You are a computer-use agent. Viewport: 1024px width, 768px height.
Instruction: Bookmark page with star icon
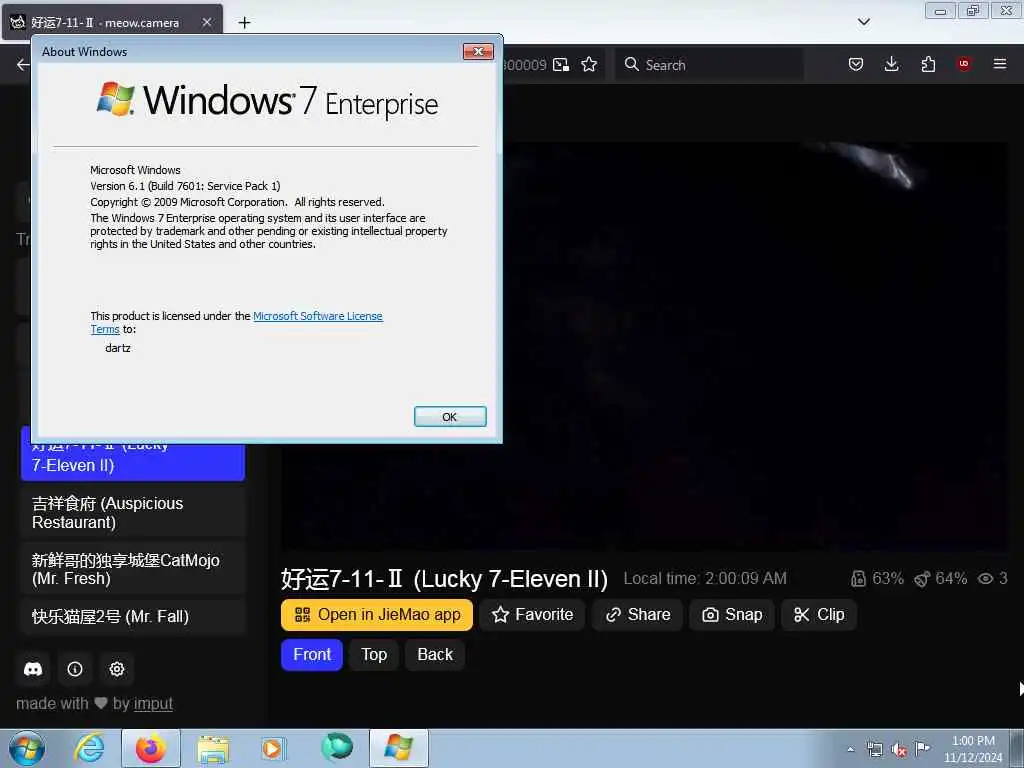tap(589, 64)
